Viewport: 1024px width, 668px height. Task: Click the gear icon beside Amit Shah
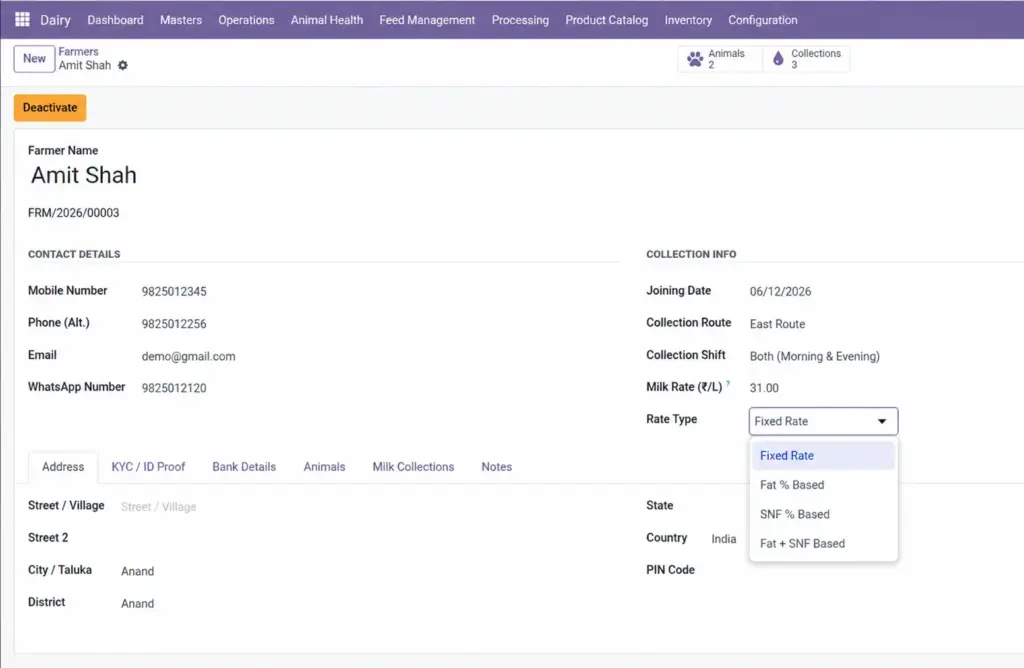click(x=123, y=65)
